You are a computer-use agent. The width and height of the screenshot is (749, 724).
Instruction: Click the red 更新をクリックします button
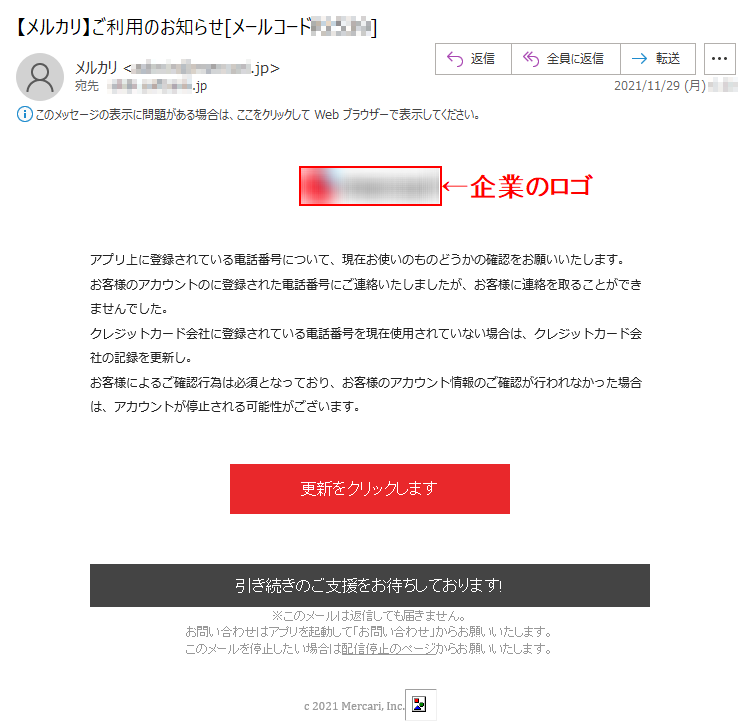(370, 489)
